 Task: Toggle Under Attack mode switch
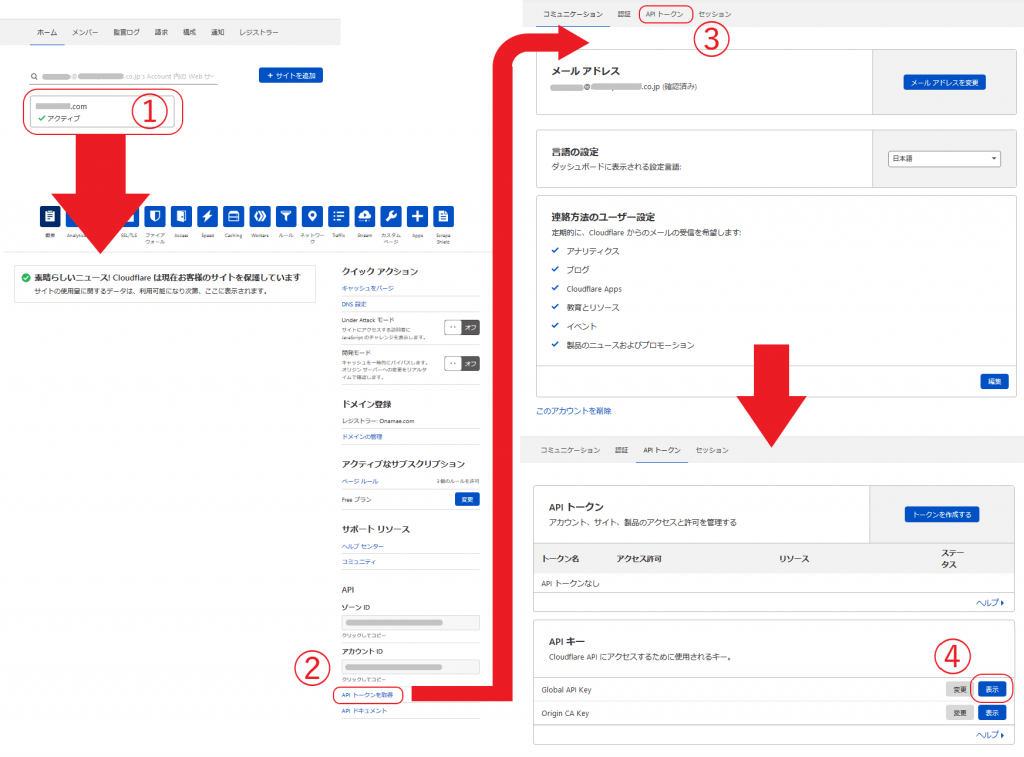[x=461, y=327]
